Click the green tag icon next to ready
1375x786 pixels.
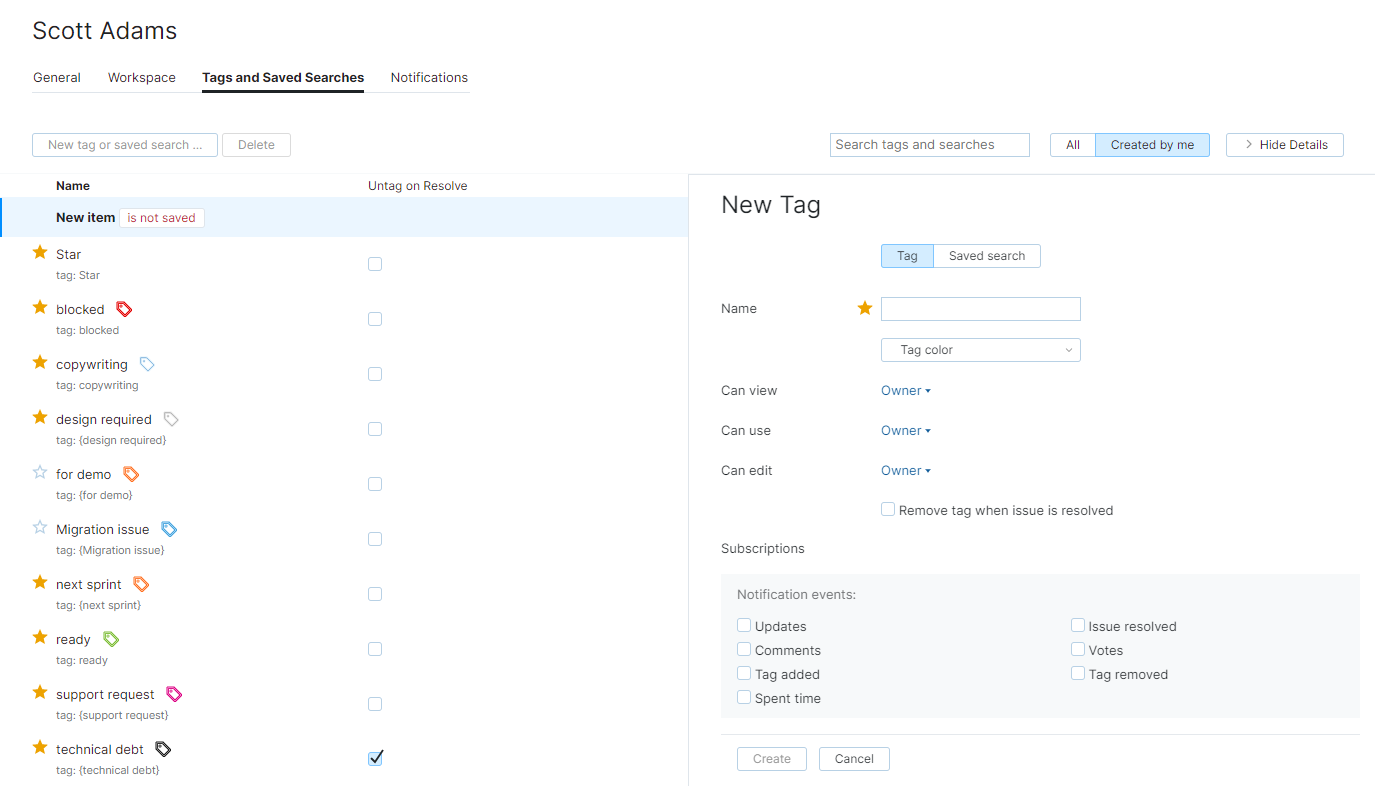click(111, 639)
